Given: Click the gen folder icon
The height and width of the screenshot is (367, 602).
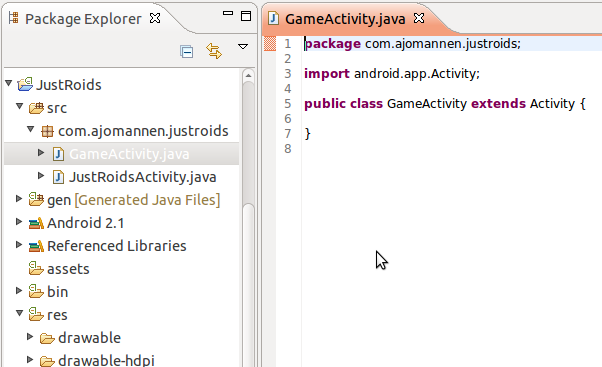Looking at the screenshot, I should (x=36, y=199).
